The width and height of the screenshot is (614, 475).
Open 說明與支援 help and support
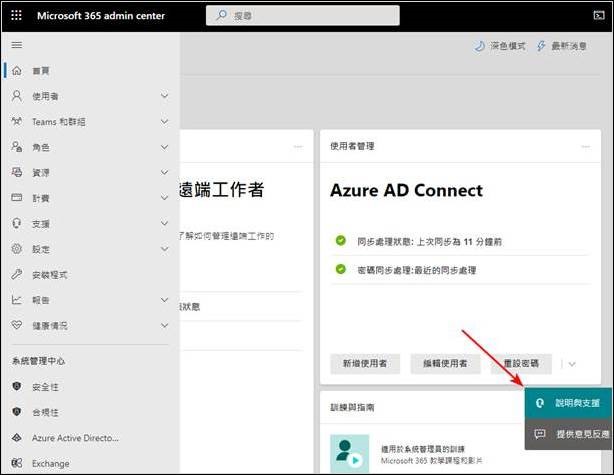click(x=568, y=402)
